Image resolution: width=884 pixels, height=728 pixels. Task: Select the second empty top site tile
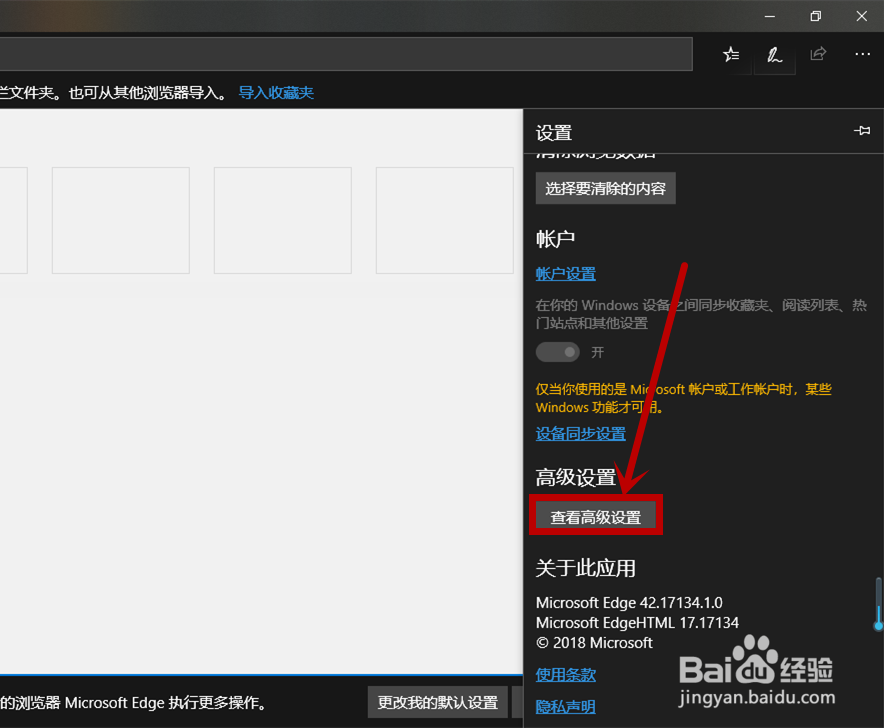[x=121, y=220]
